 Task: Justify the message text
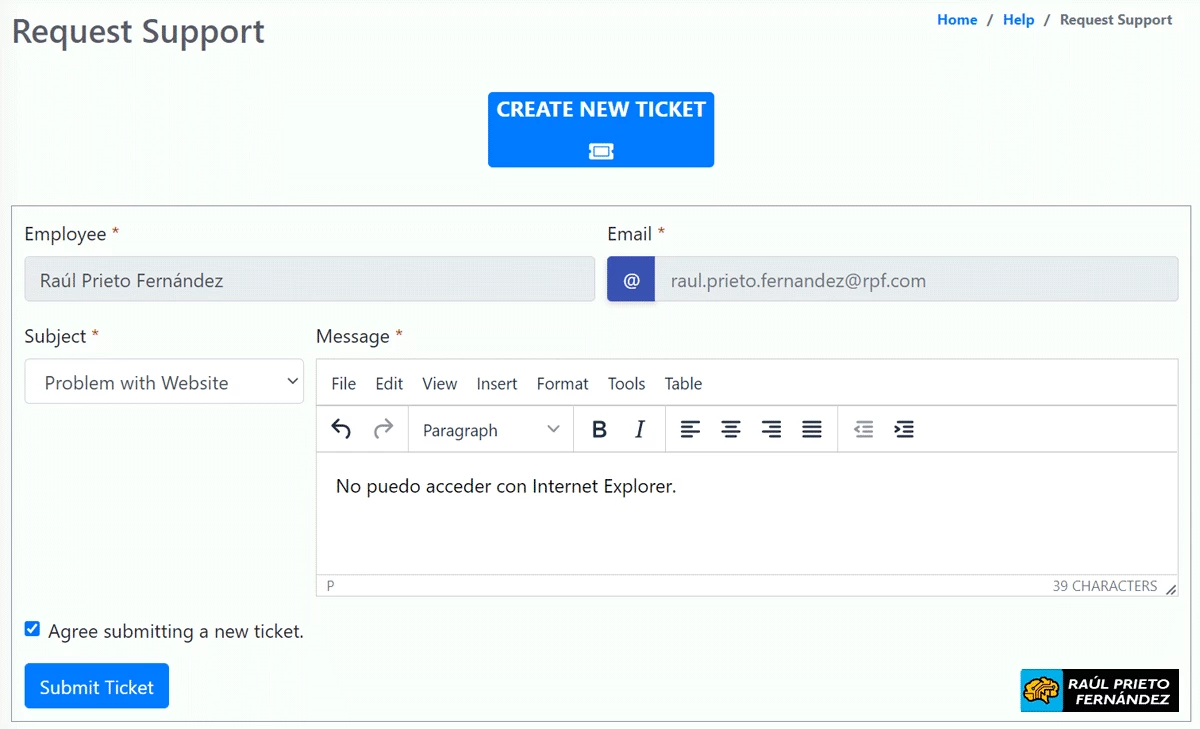(x=812, y=429)
